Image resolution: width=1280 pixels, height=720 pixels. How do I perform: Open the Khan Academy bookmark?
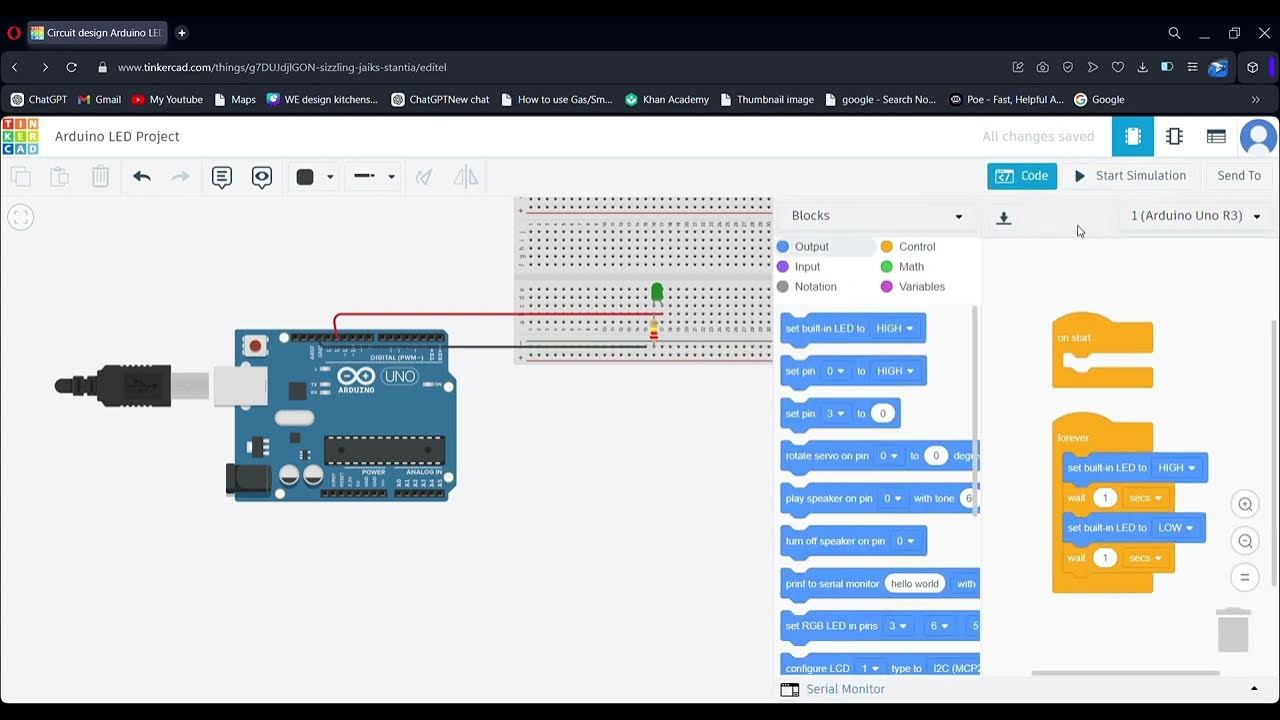click(x=667, y=100)
